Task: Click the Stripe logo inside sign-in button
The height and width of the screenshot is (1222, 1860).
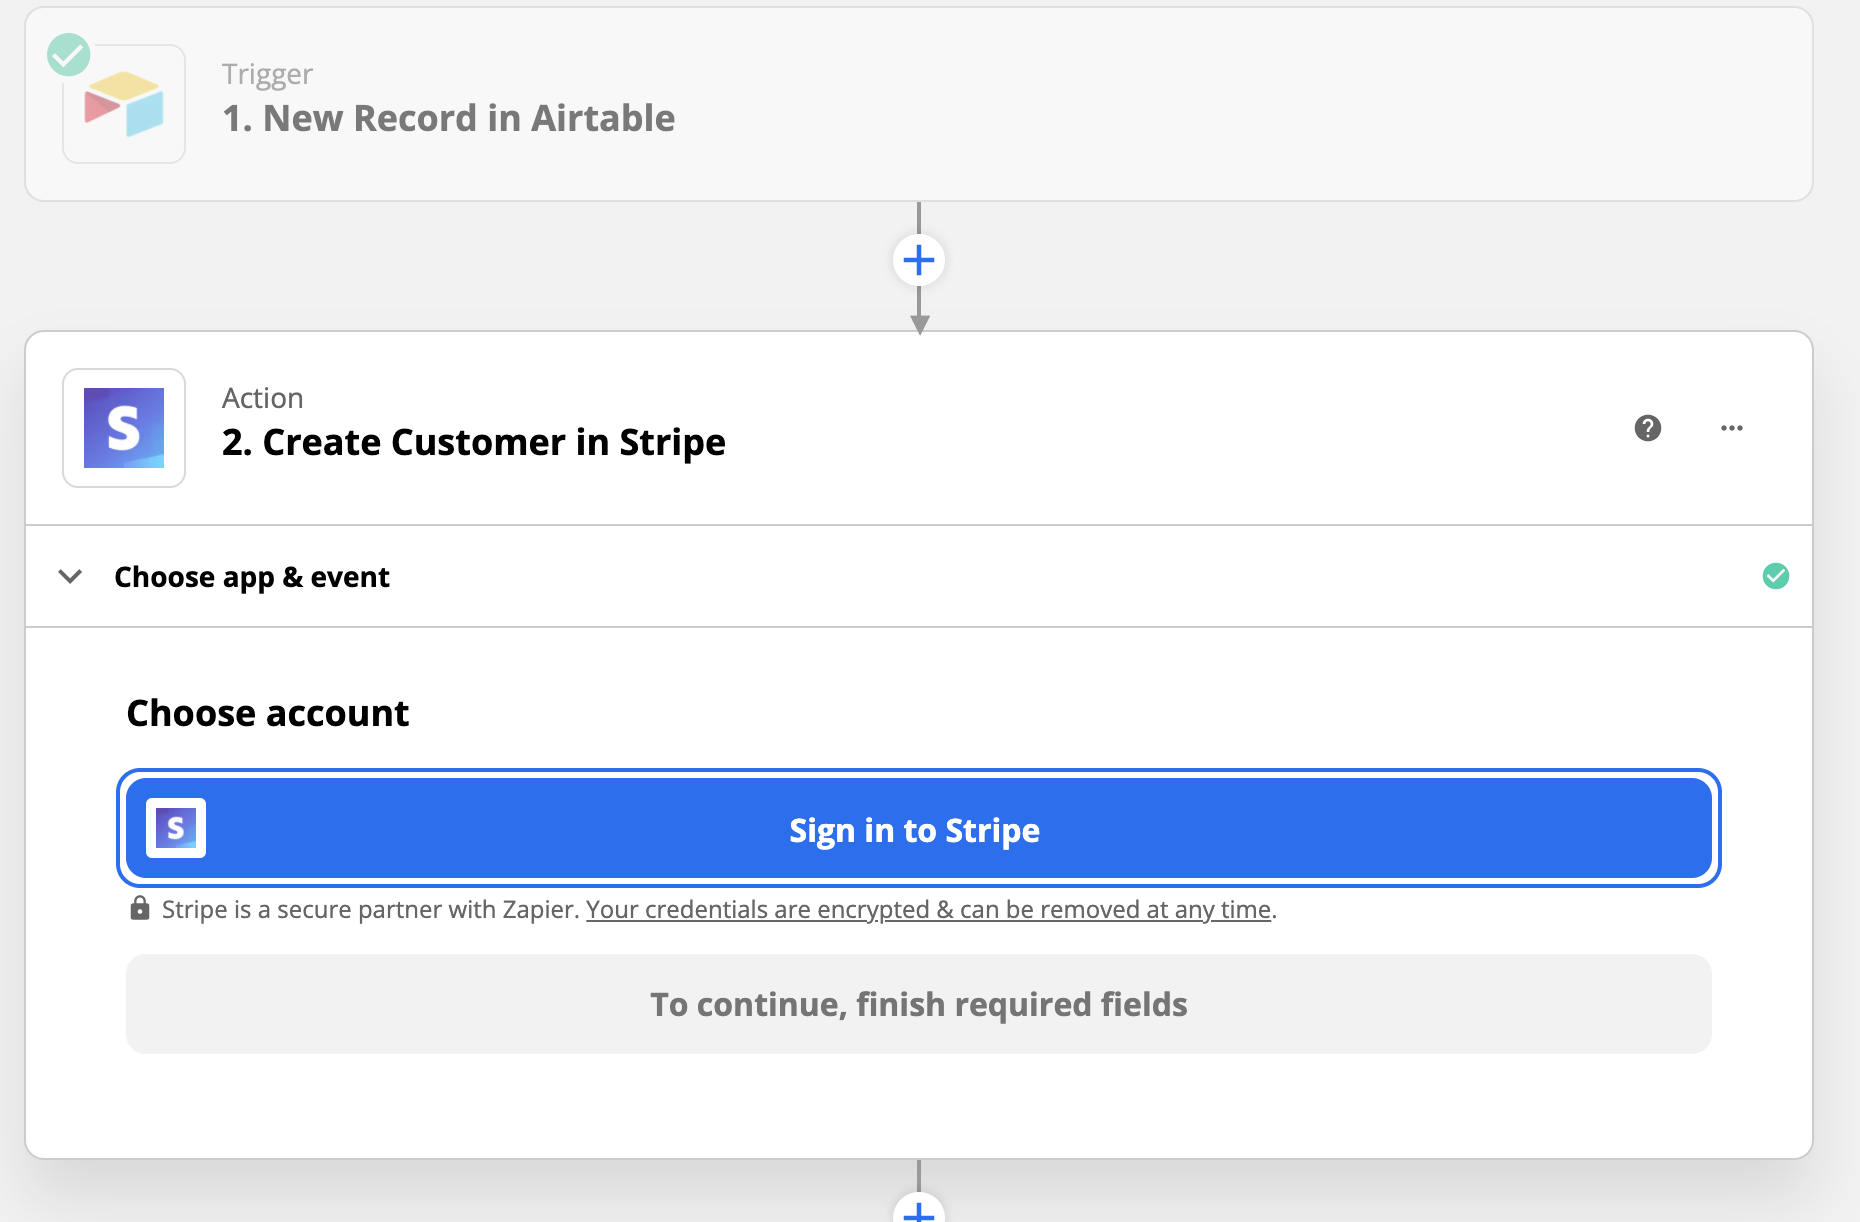Action: [x=176, y=828]
